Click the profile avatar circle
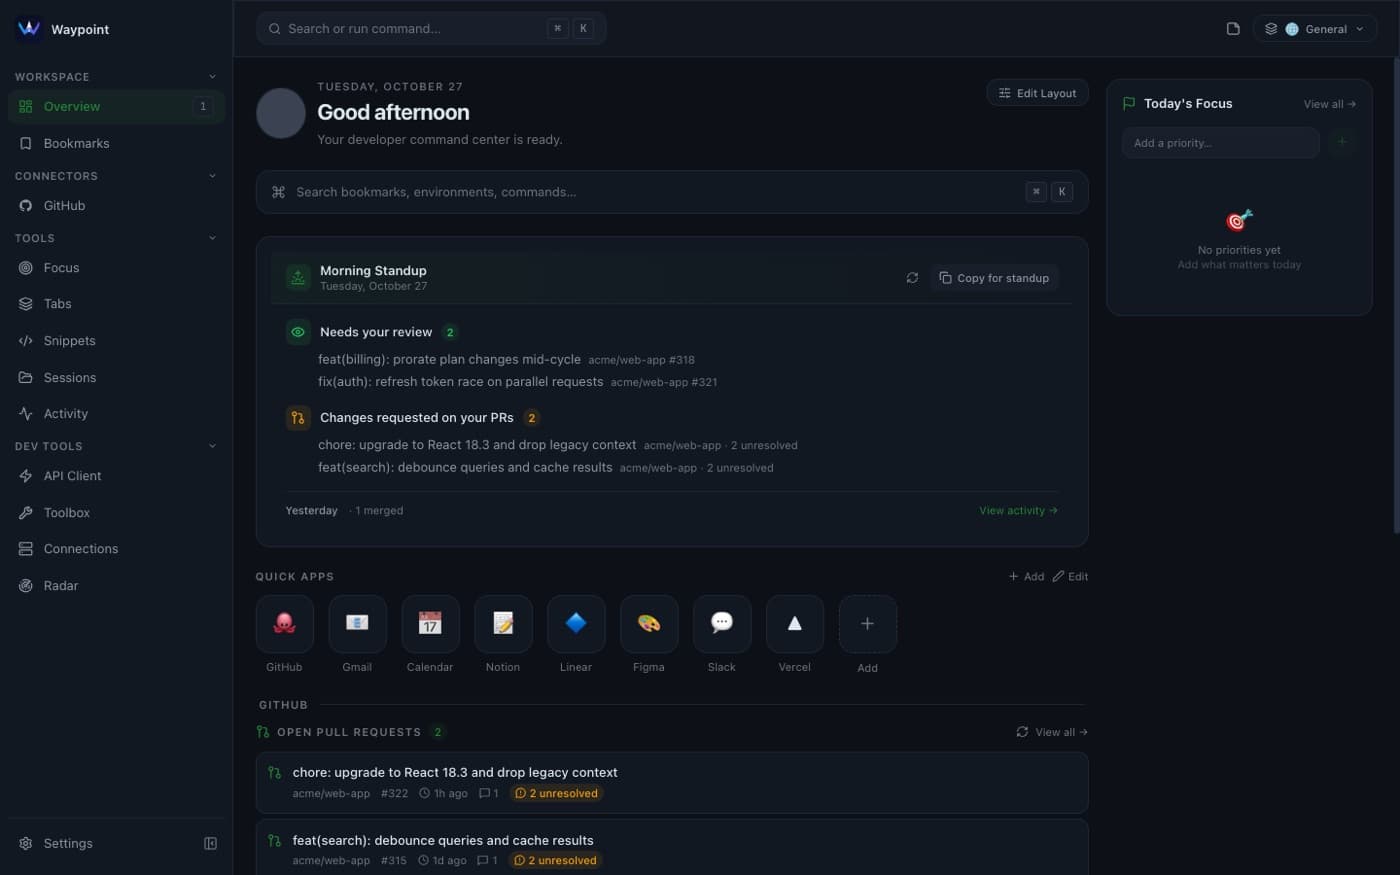Screen dimensions: 1400x875 (281, 113)
